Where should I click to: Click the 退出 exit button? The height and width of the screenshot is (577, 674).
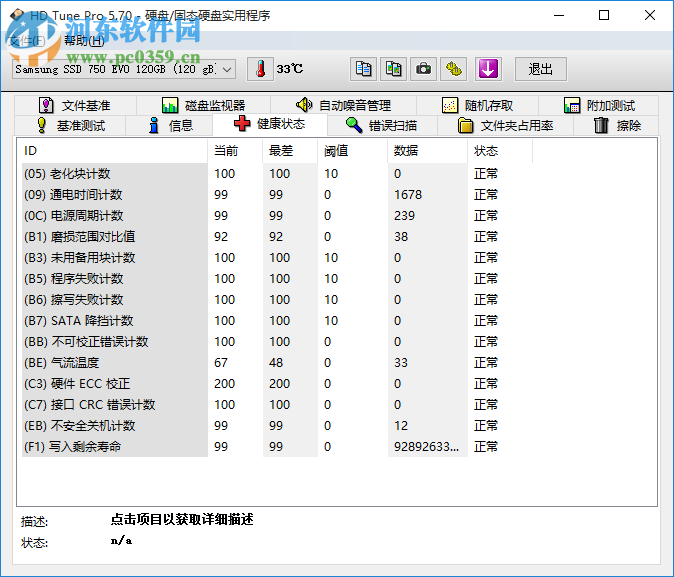(541, 69)
